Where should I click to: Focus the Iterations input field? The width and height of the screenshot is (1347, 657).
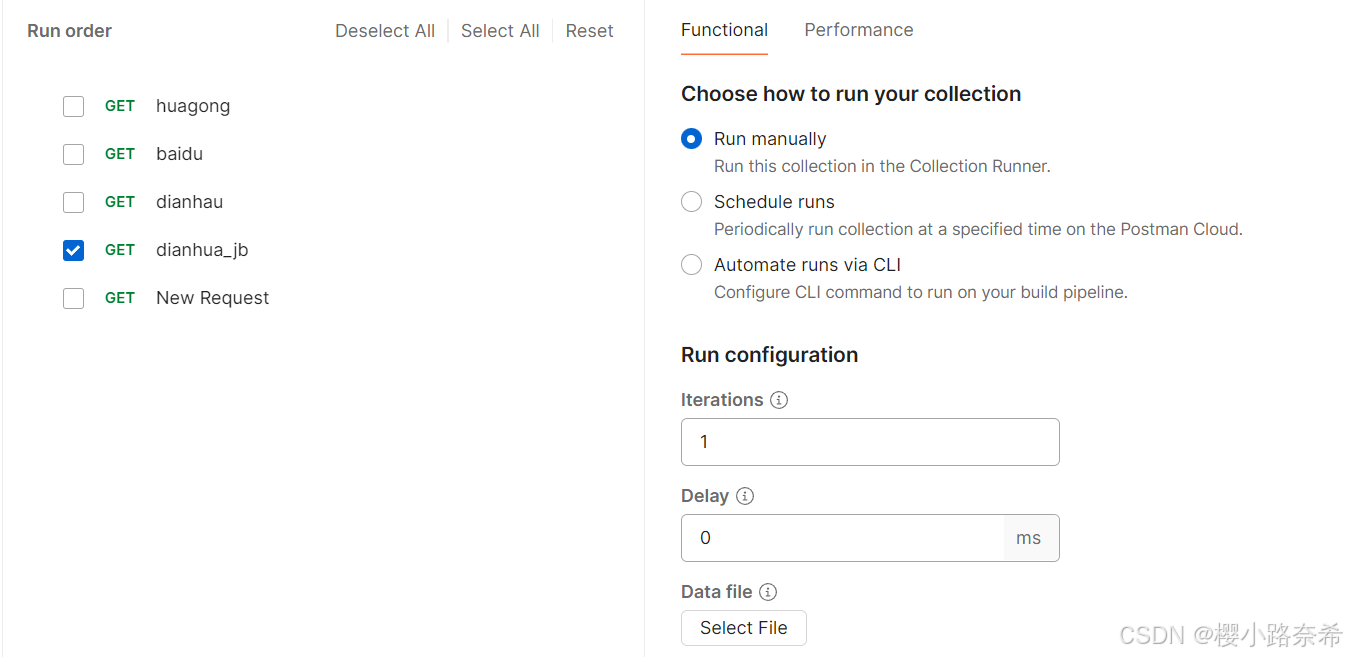pyautogui.click(x=869, y=442)
